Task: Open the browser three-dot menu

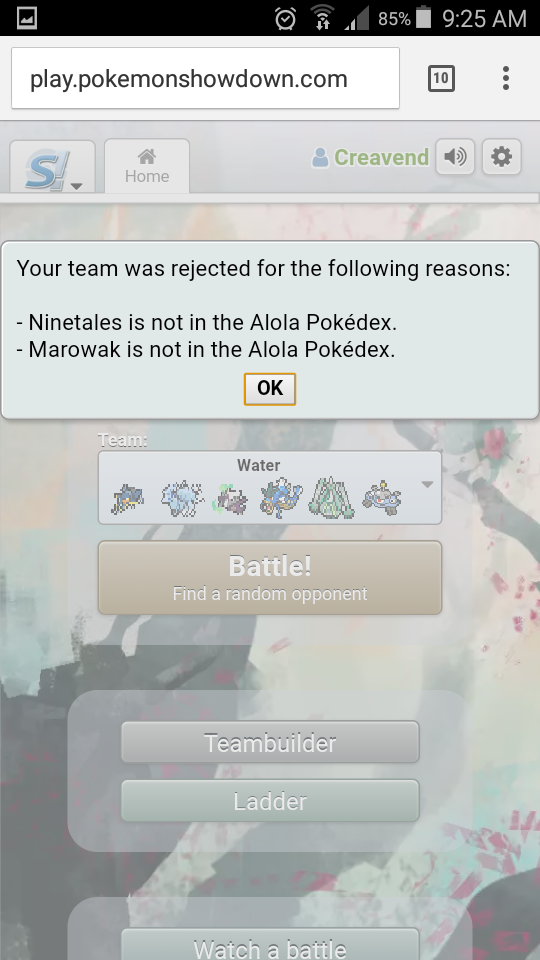Action: click(506, 78)
